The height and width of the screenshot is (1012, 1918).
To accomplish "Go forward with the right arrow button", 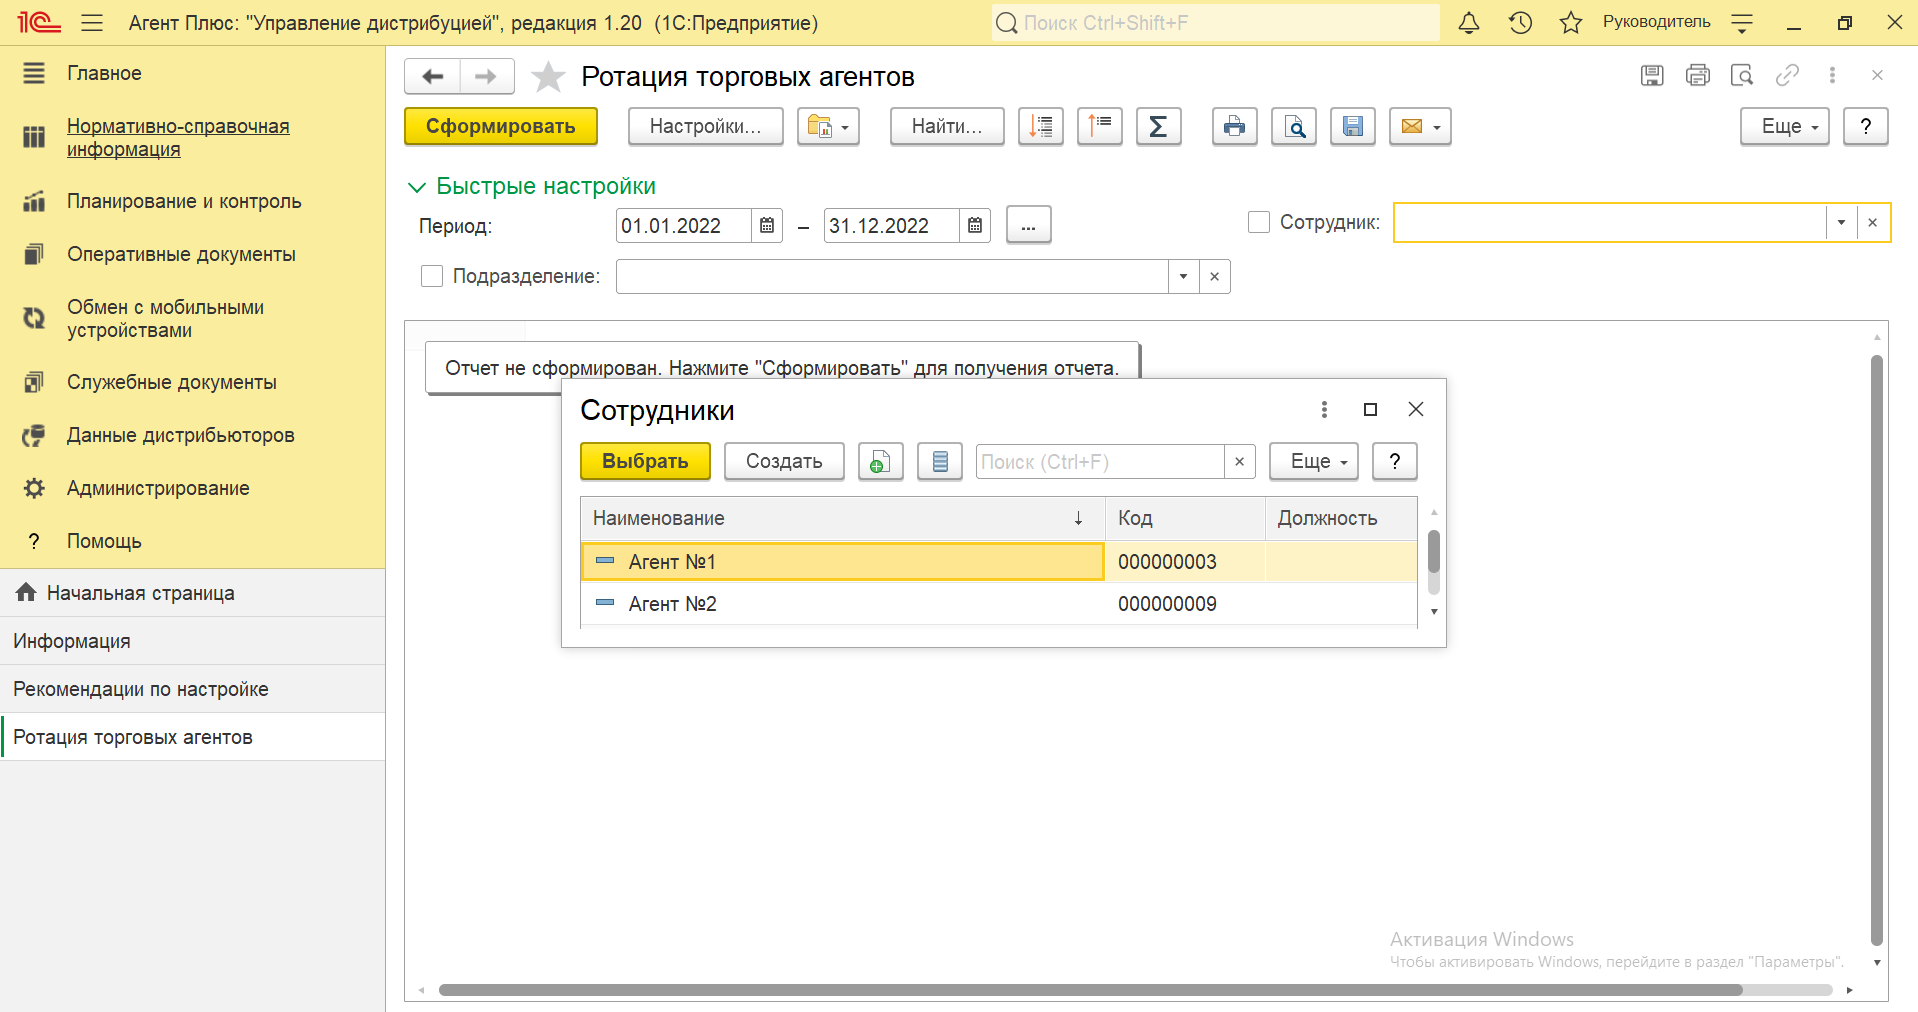I will [487, 76].
